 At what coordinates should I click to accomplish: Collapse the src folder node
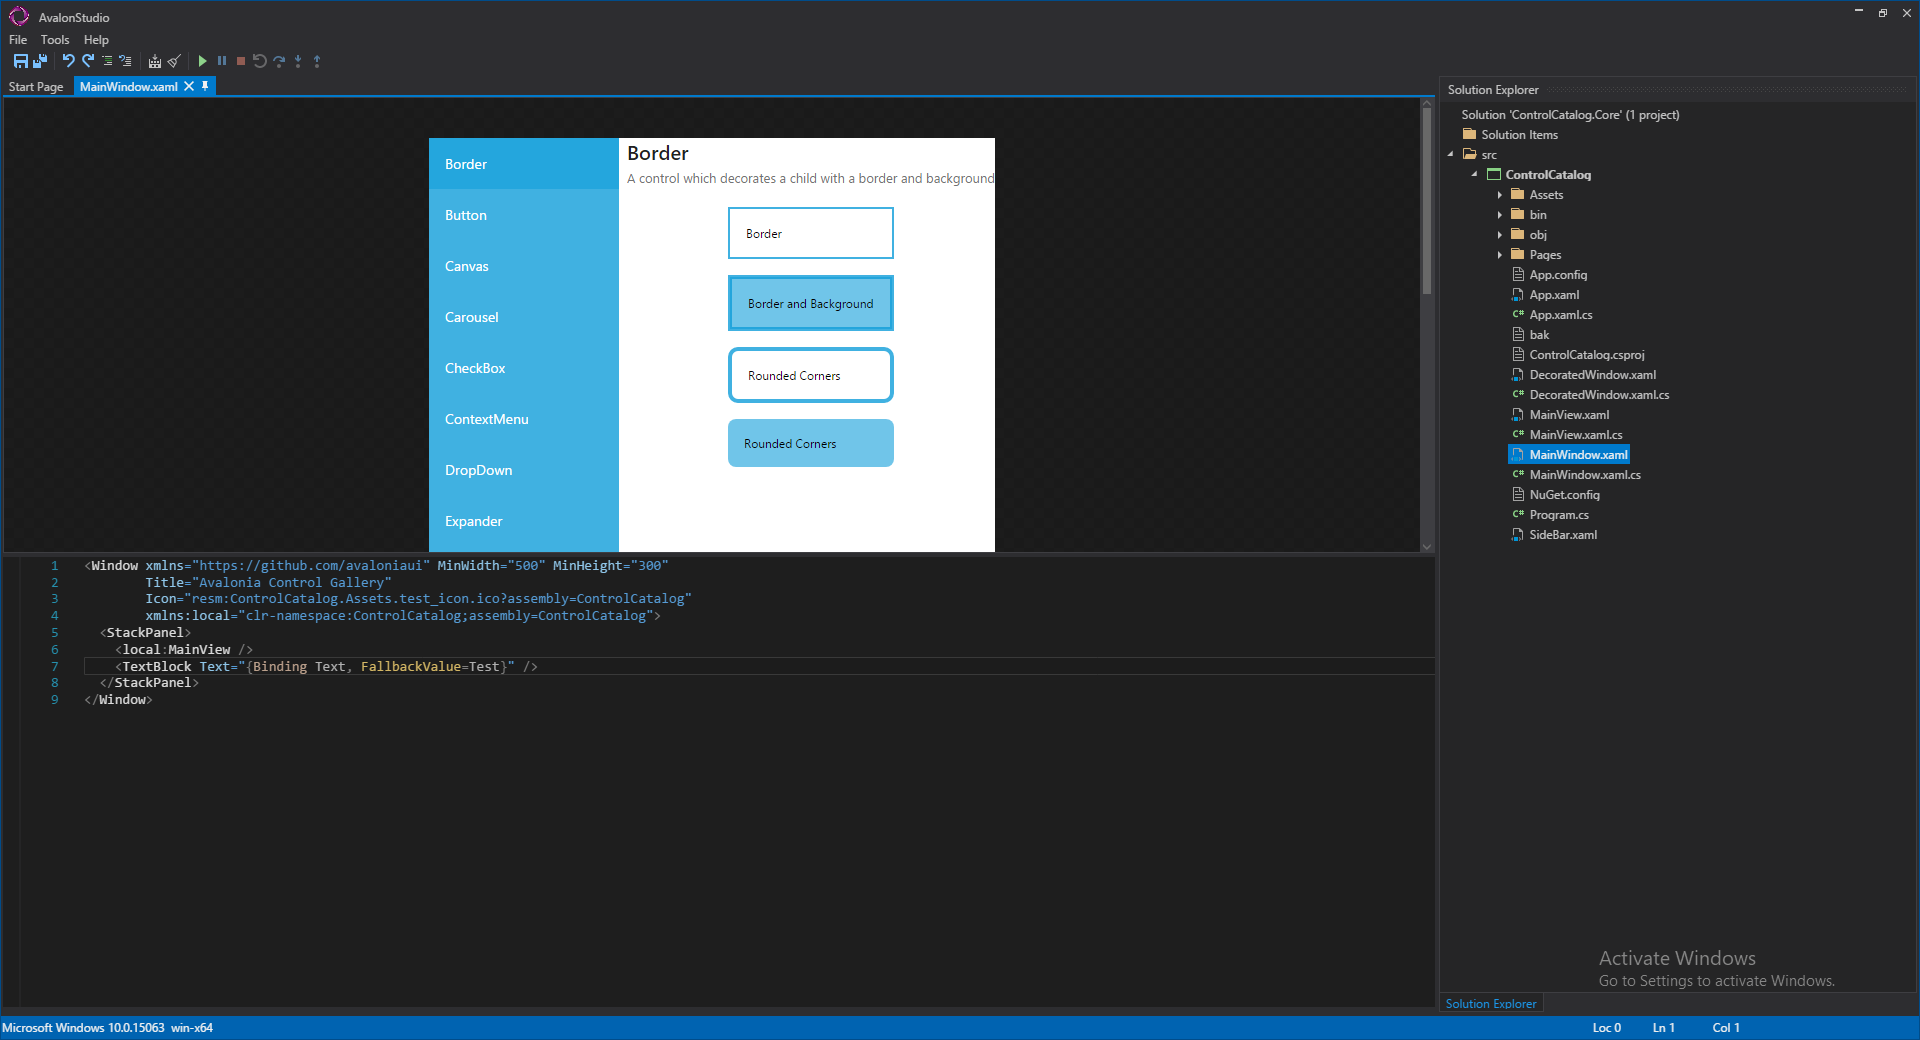click(1451, 154)
